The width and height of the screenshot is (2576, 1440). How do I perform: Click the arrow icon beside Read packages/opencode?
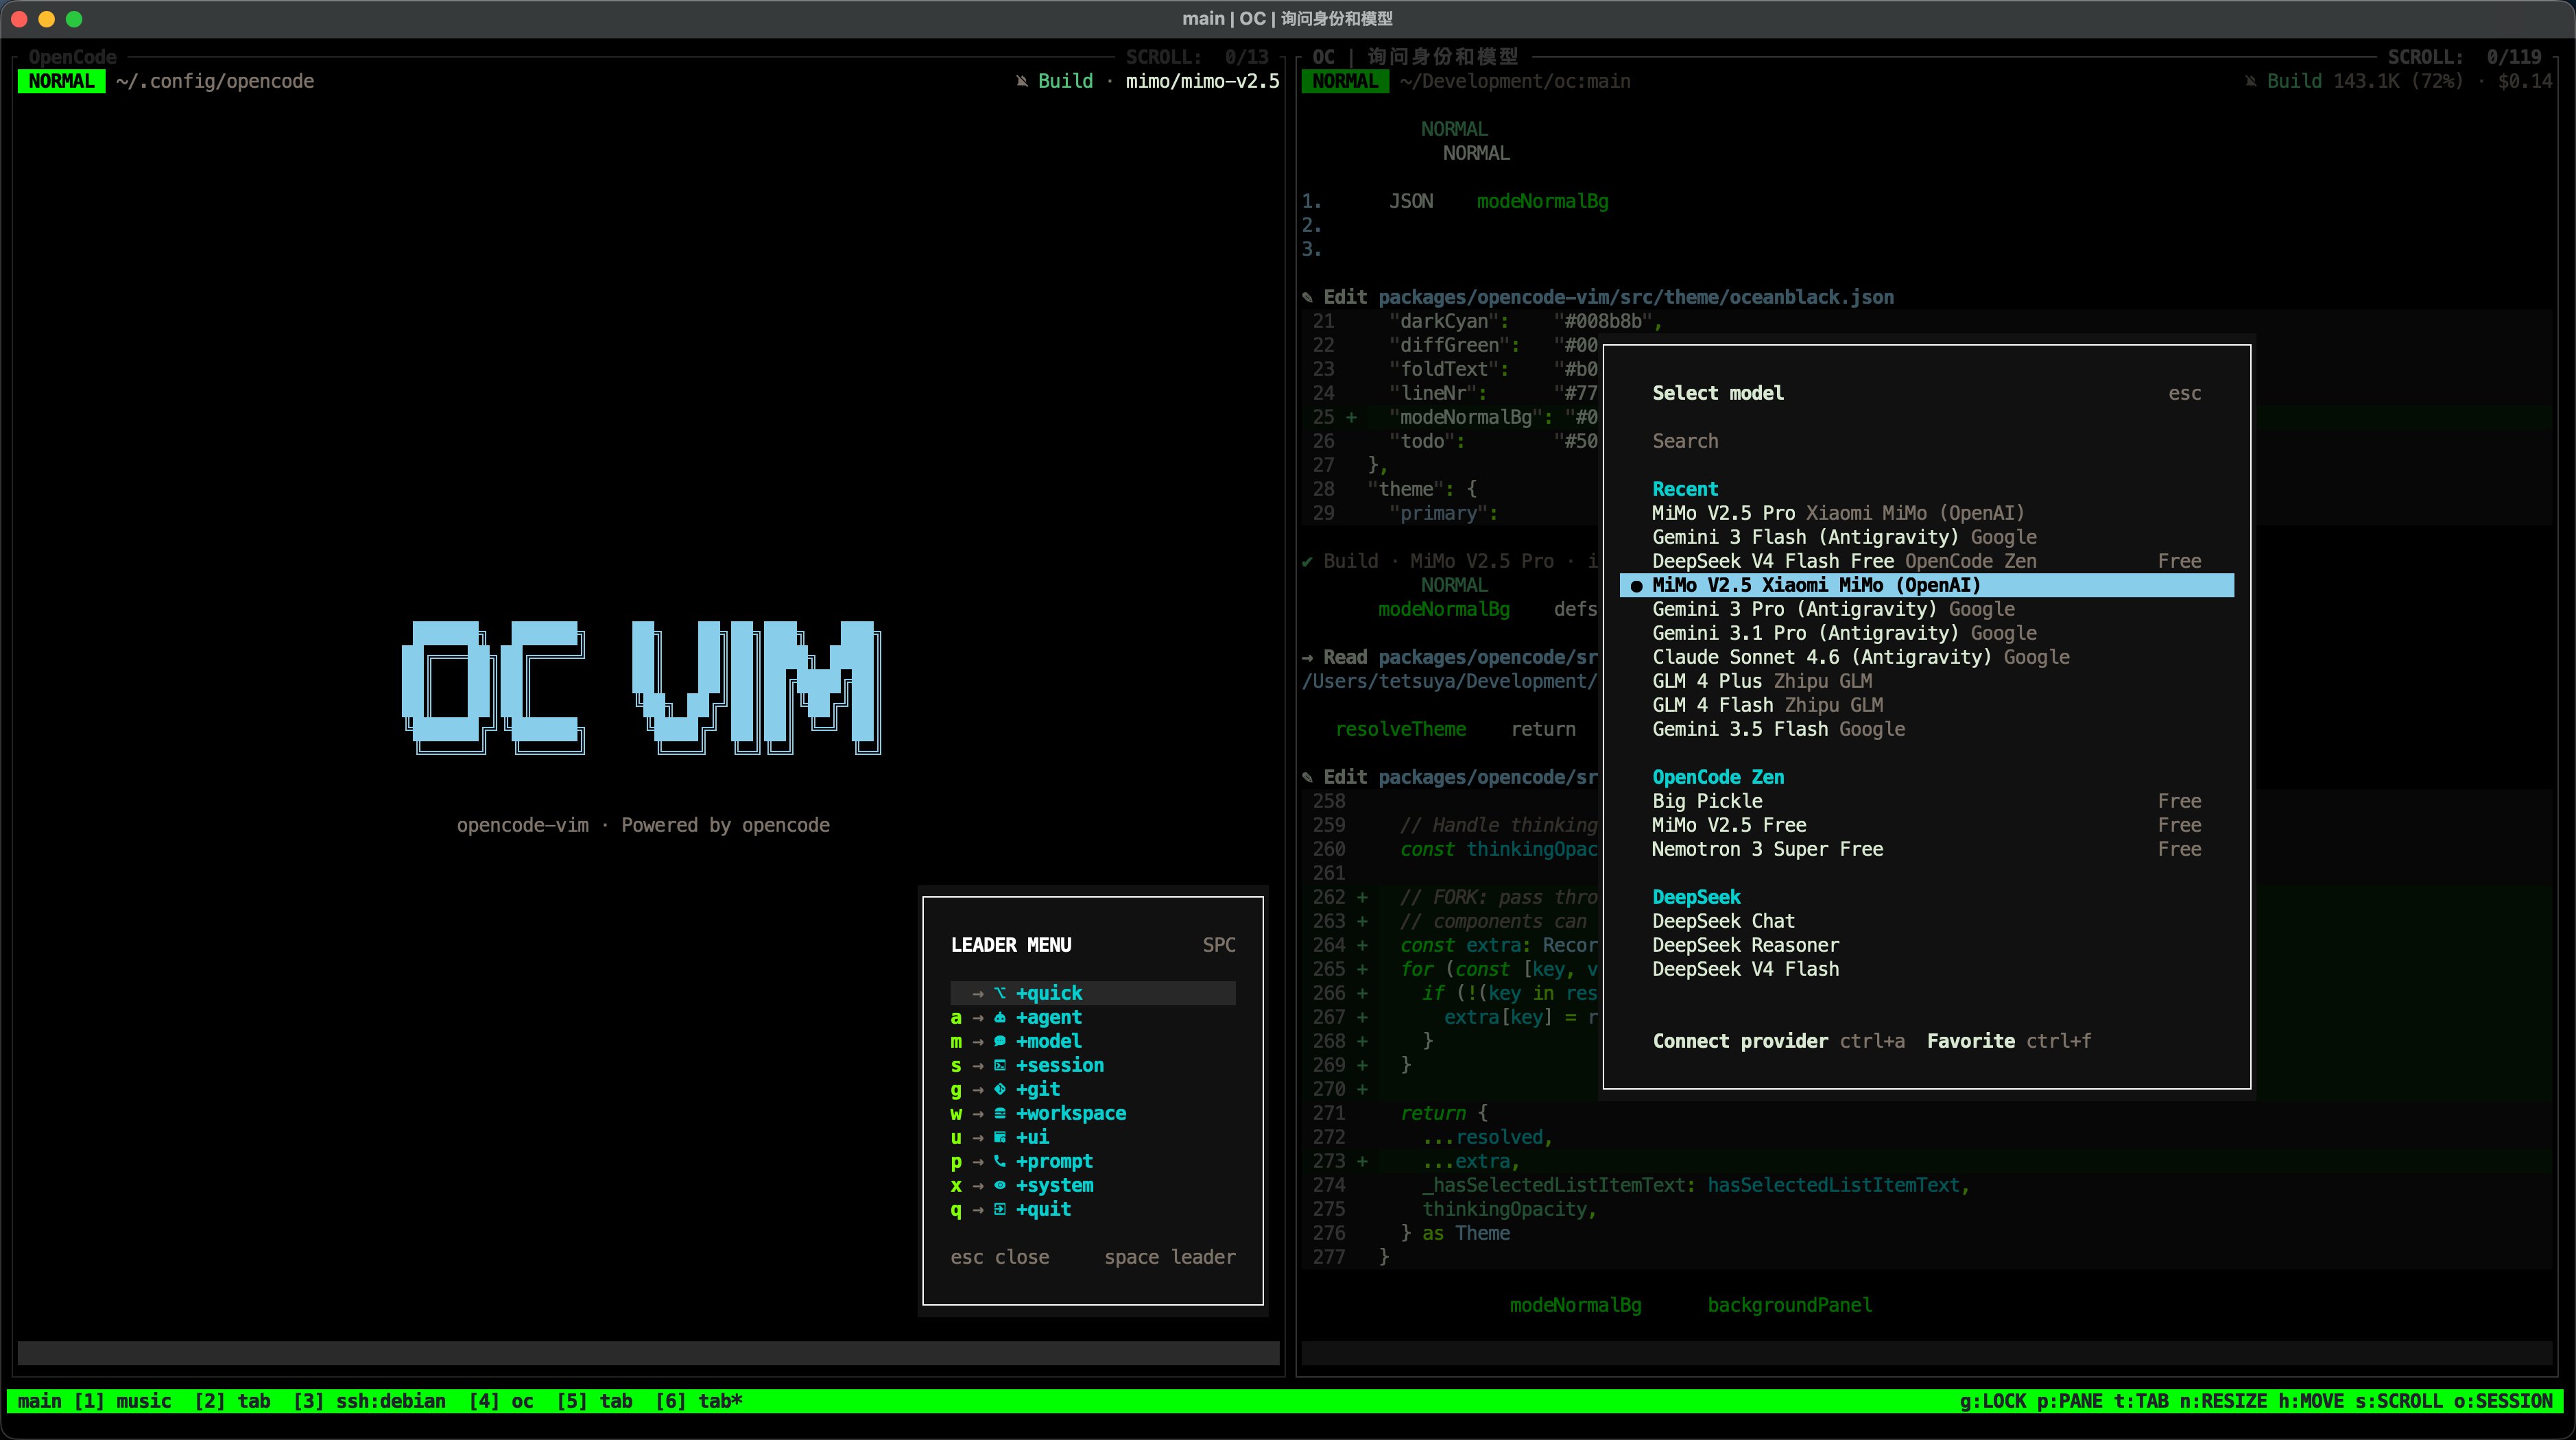(x=1307, y=657)
